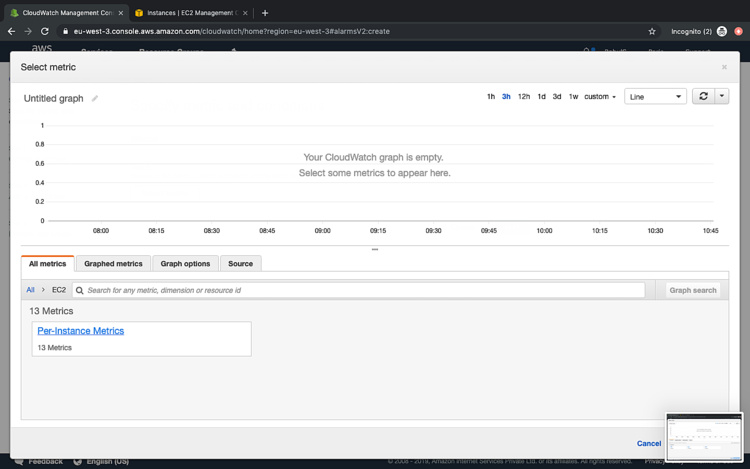This screenshot has height=469, width=750.
Task: Open the Per-Instance Metrics link
Action: [x=80, y=331]
